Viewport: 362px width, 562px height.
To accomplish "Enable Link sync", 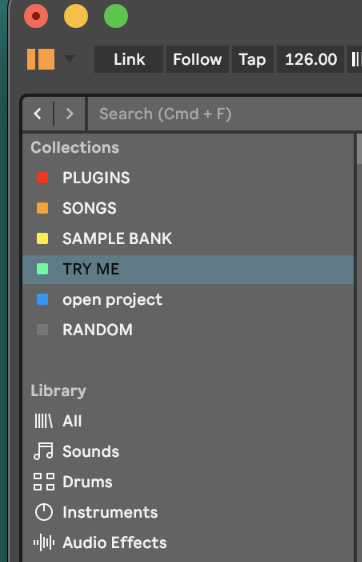I will click(x=129, y=59).
